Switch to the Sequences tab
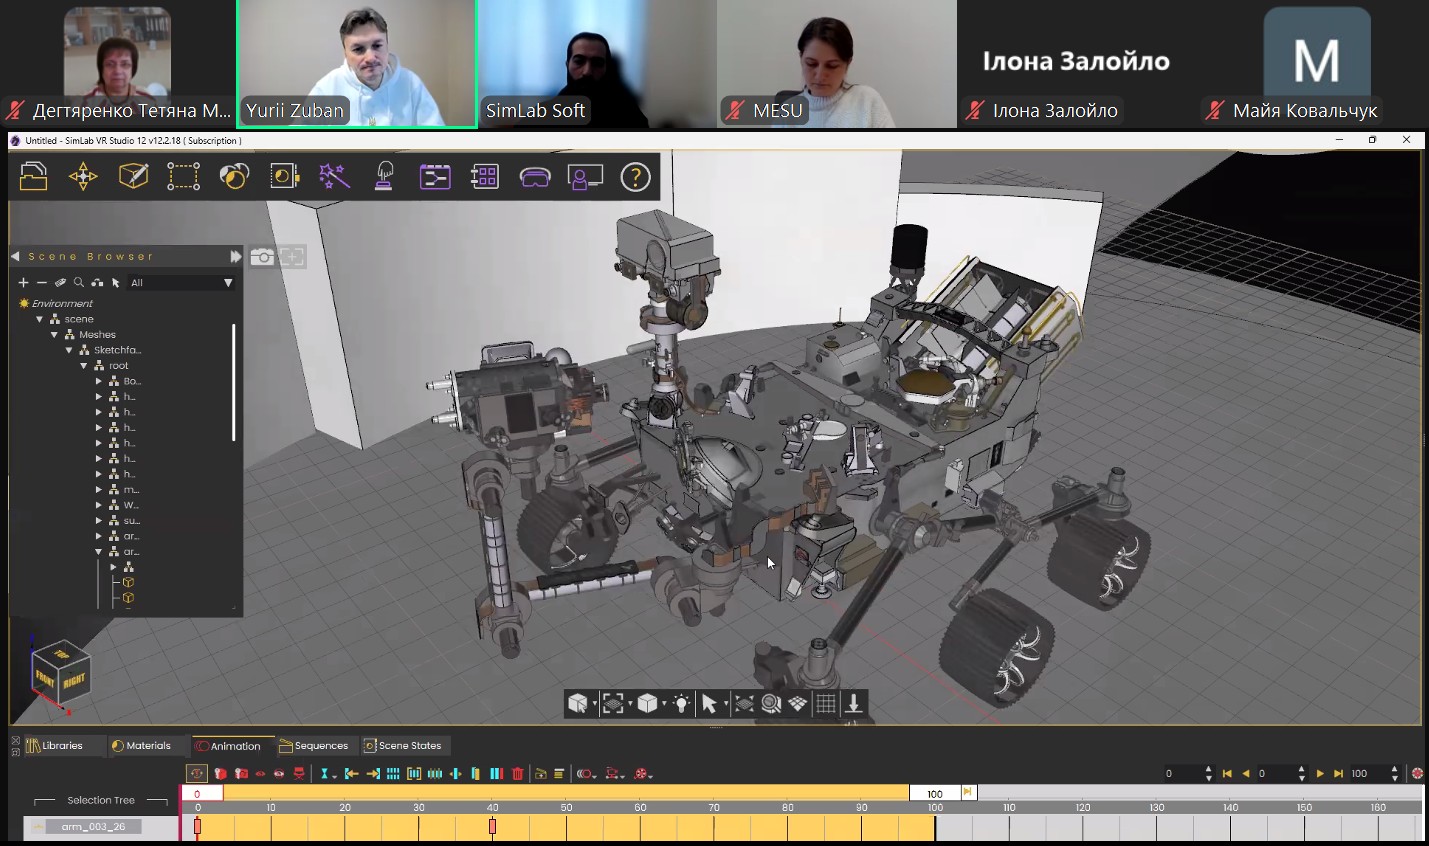Screen dimensions: 1429x846 pyautogui.click(x=314, y=746)
